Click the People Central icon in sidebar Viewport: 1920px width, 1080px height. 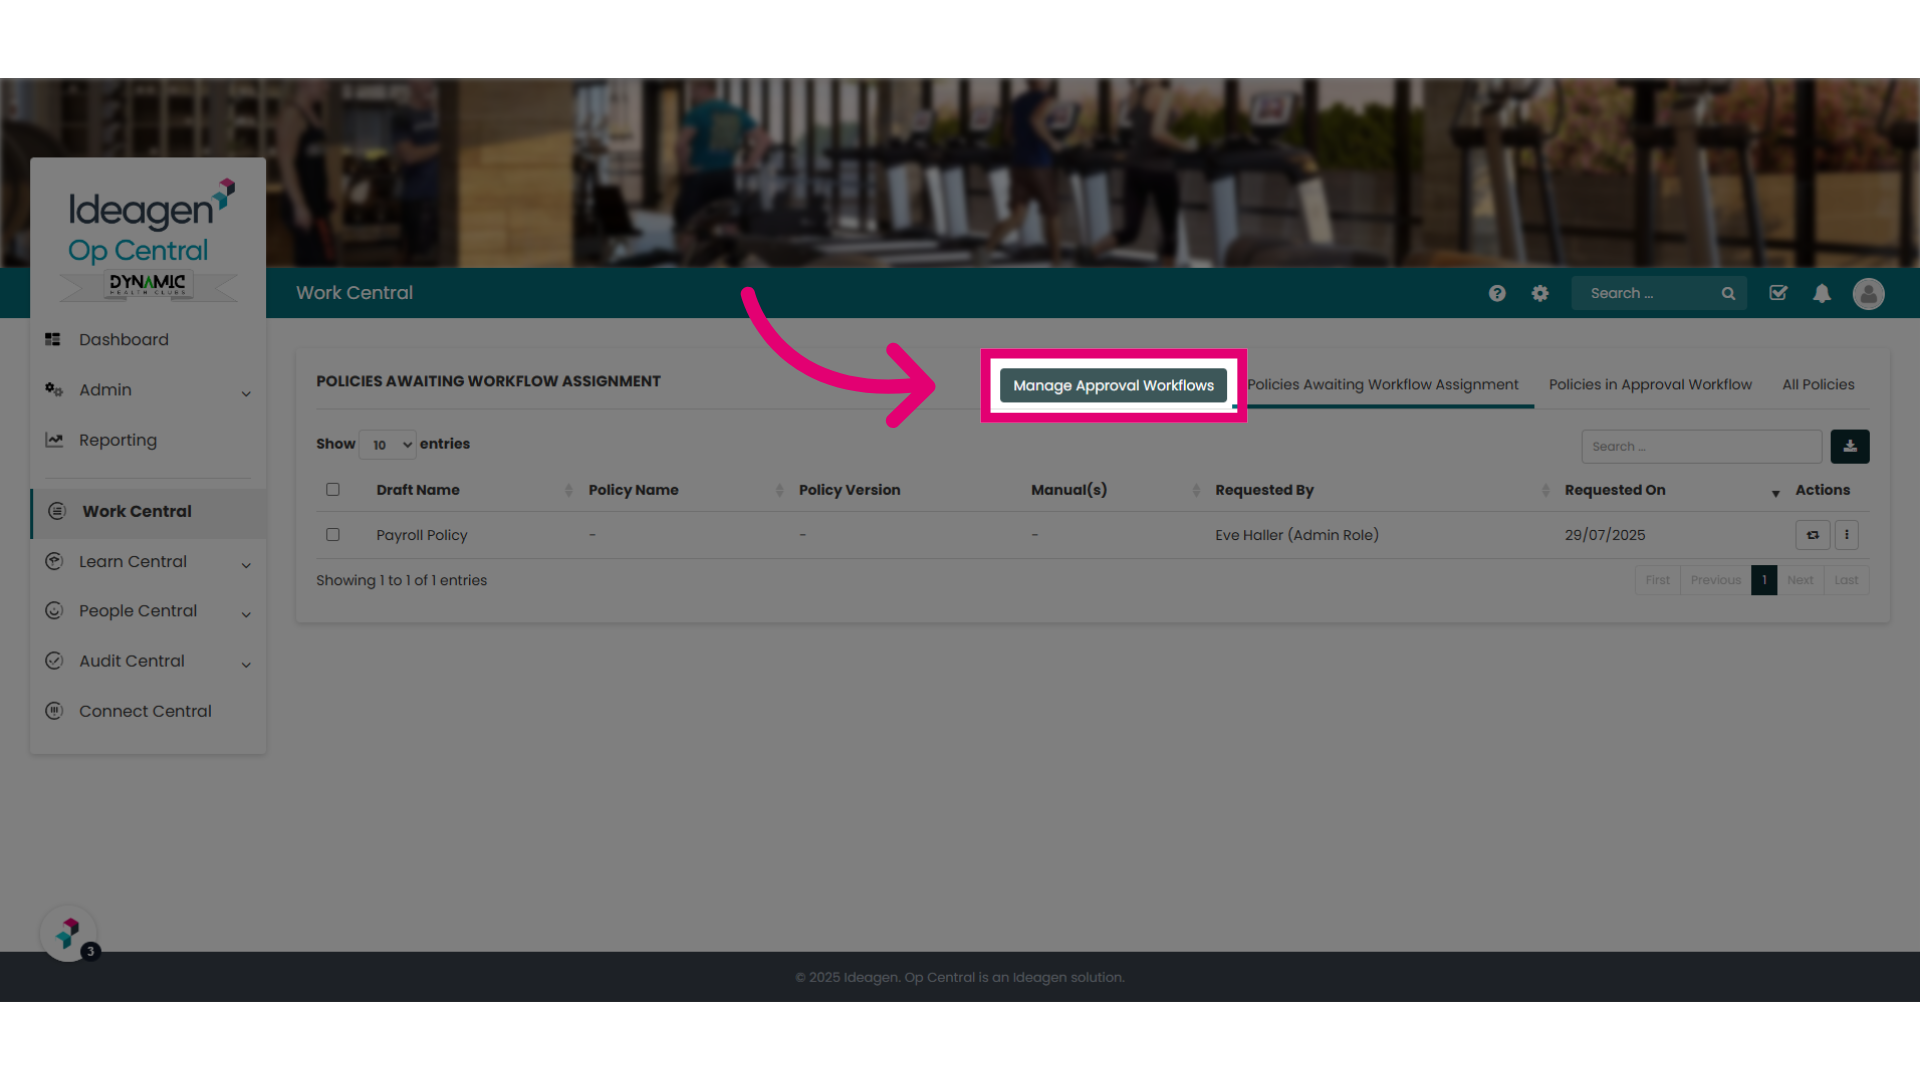[x=54, y=611]
